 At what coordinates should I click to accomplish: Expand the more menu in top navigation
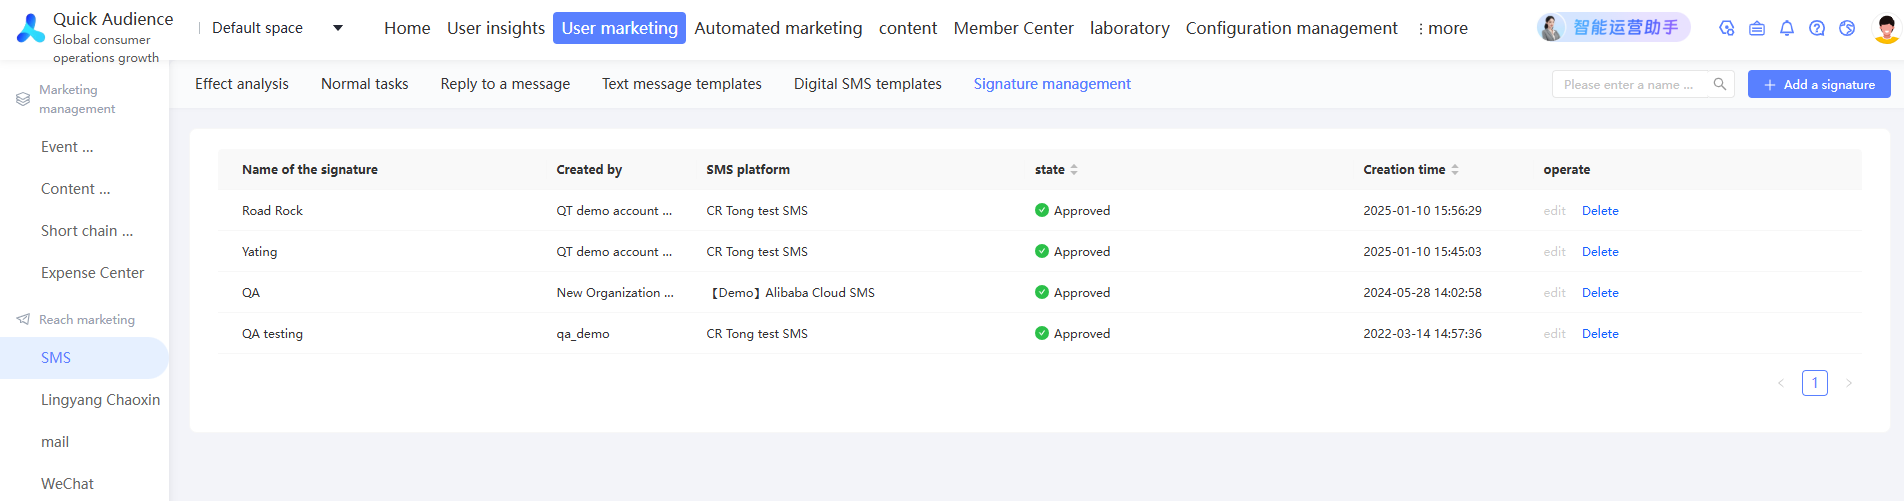[x=1443, y=28]
